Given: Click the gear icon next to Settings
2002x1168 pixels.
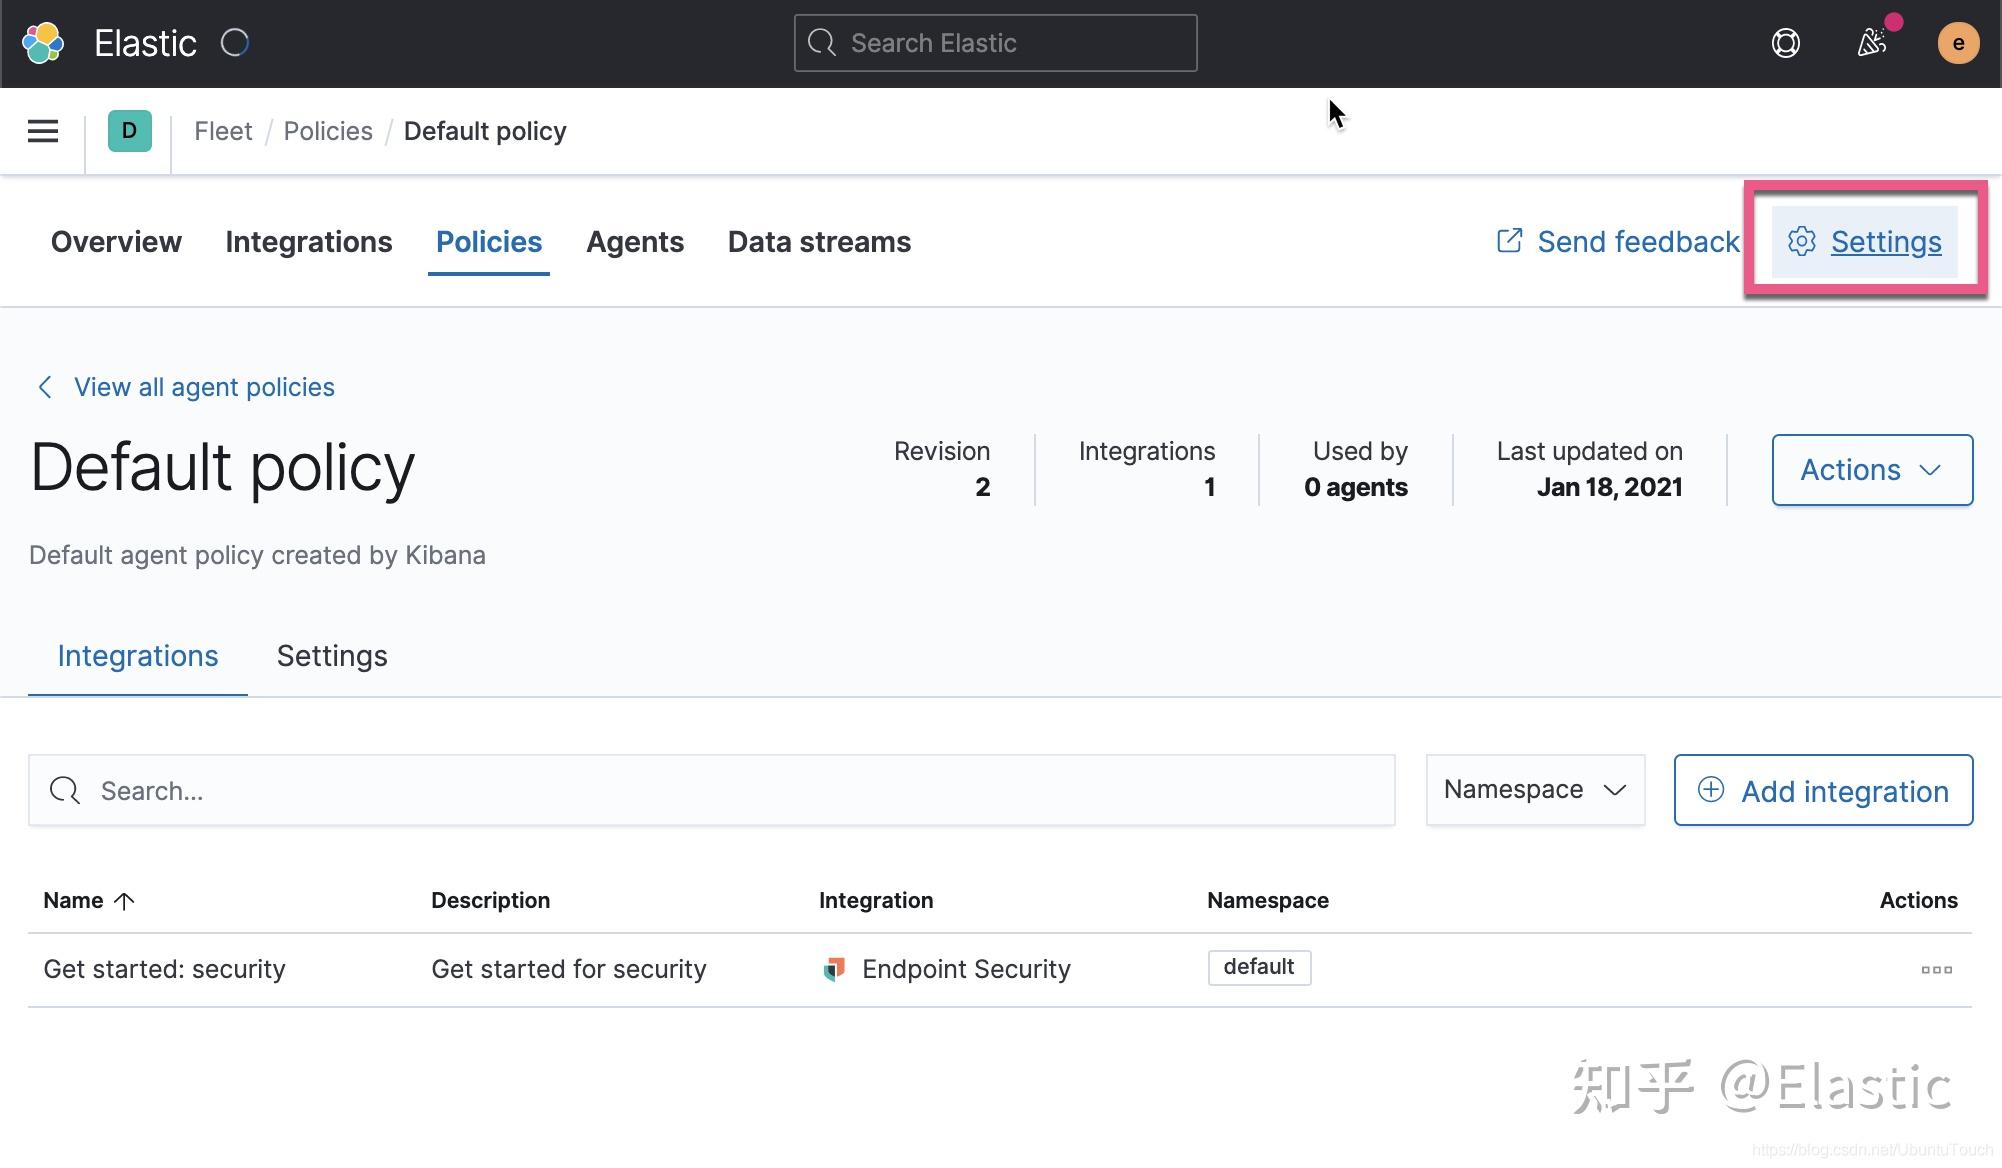Looking at the screenshot, I should (x=1801, y=241).
